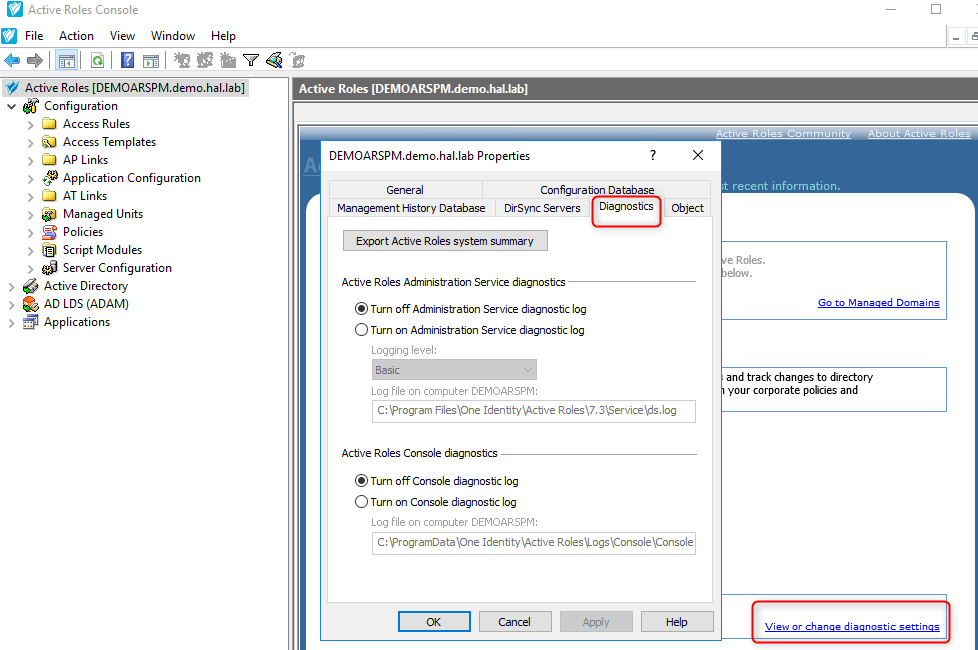Expand the Active Directory node
Image resolution: width=978 pixels, height=650 pixels.
click(x=11, y=287)
